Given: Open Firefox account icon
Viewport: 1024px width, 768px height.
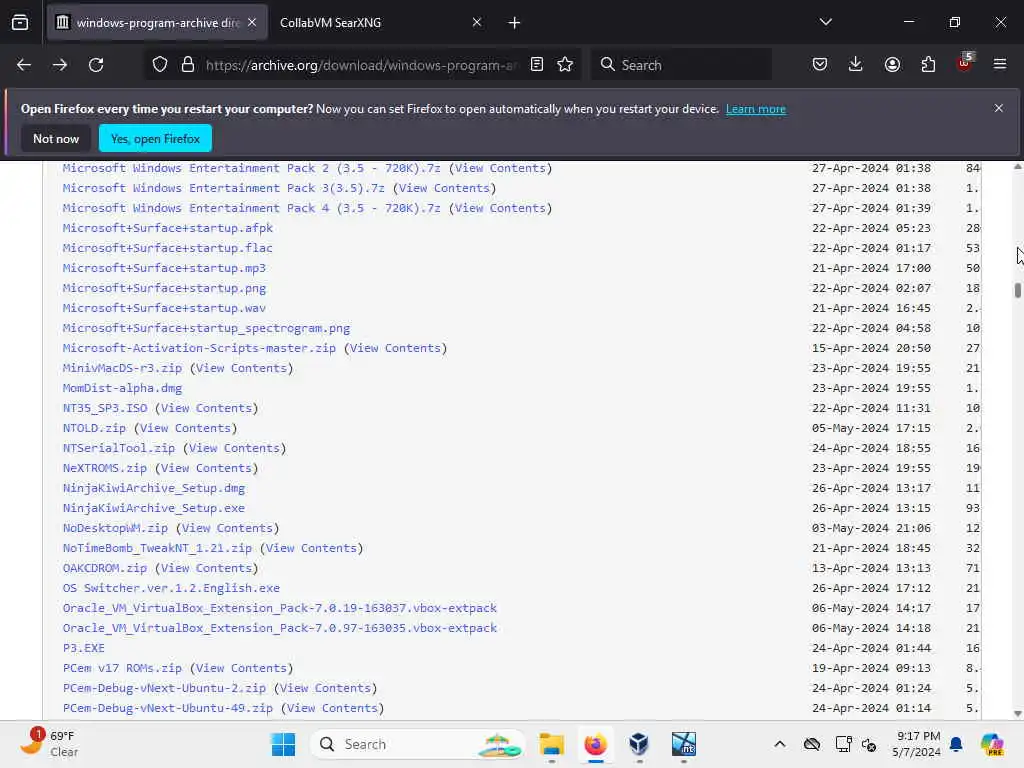Looking at the screenshot, I should click(x=892, y=65).
